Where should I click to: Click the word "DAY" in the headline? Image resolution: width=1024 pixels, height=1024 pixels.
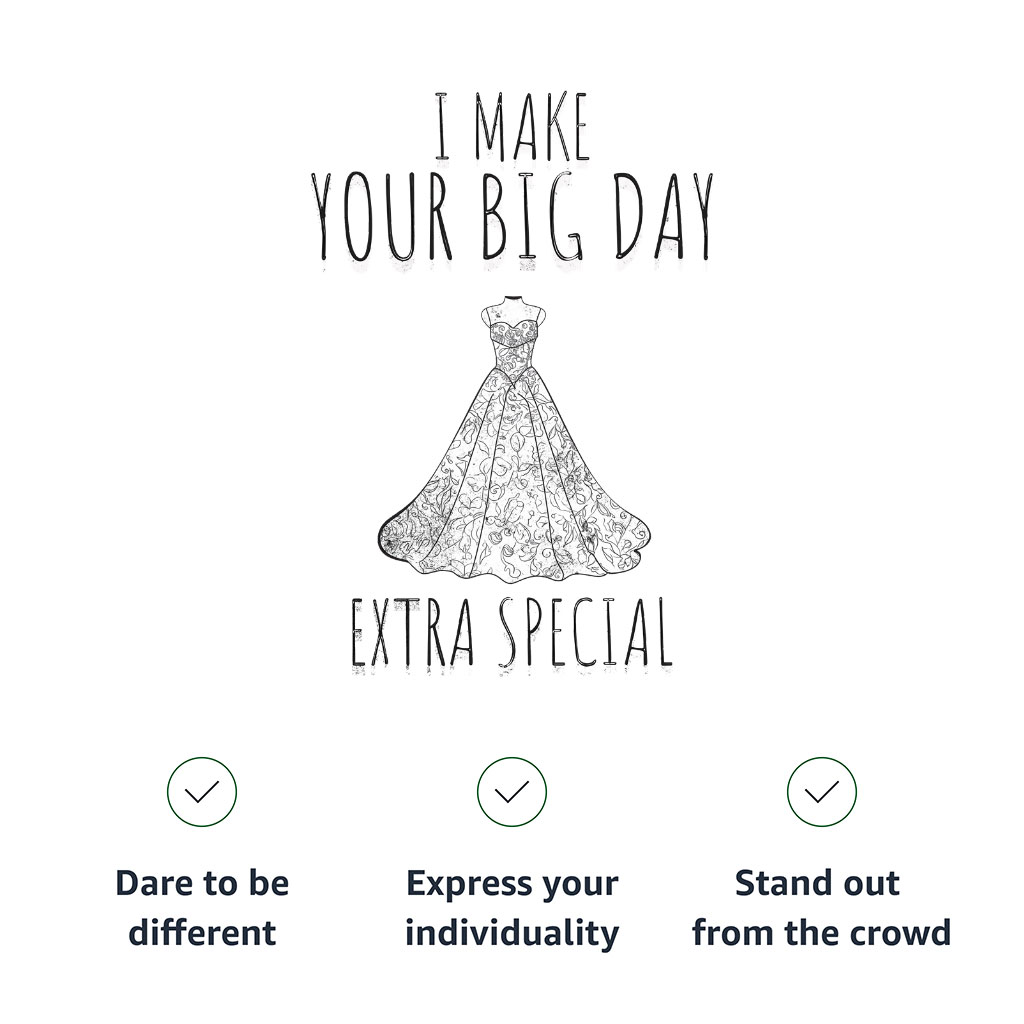(x=663, y=218)
